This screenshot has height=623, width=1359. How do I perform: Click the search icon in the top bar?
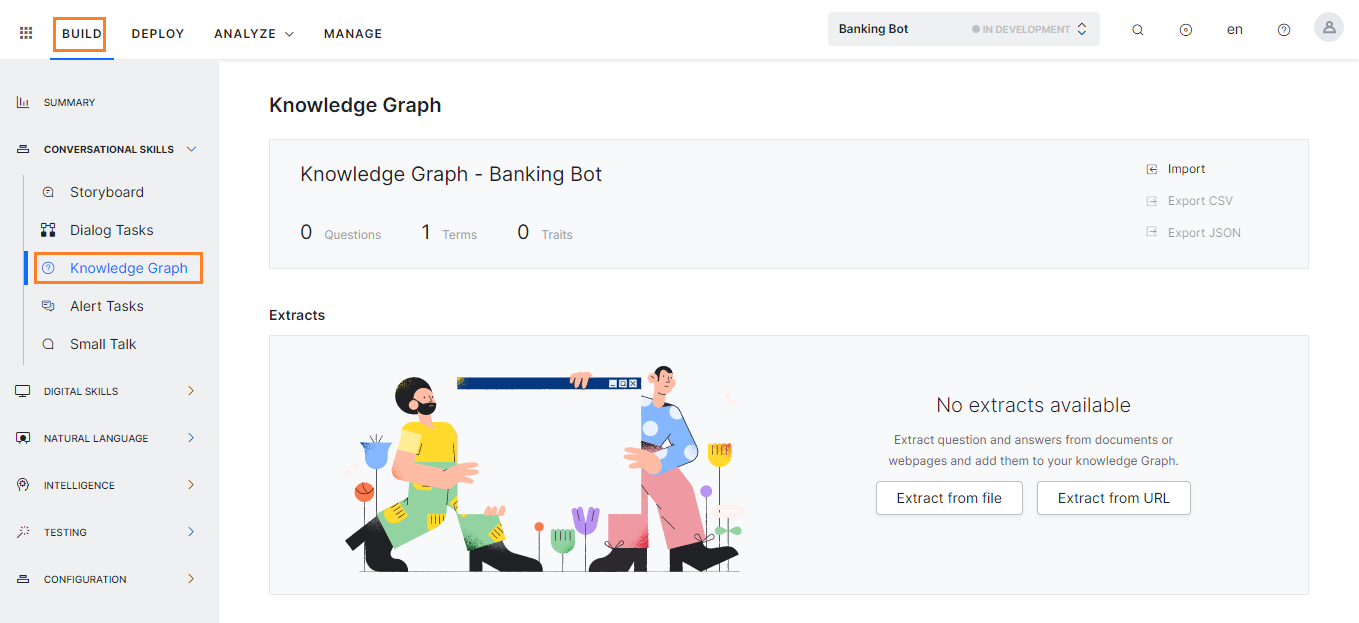pyautogui.click(x=1137, y=30)
